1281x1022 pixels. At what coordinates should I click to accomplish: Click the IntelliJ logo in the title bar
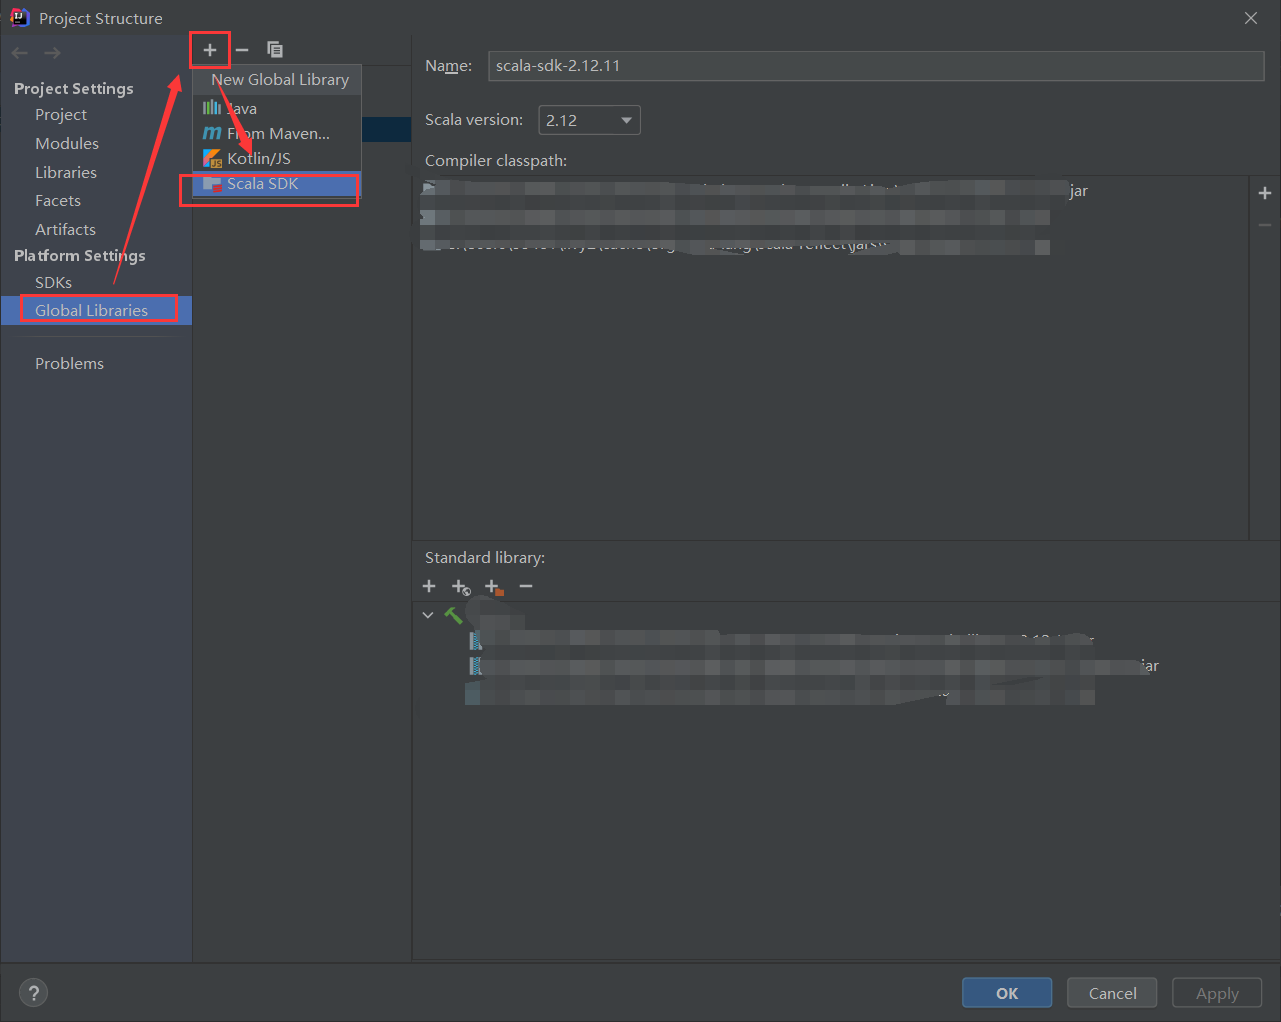click(19, 17)
